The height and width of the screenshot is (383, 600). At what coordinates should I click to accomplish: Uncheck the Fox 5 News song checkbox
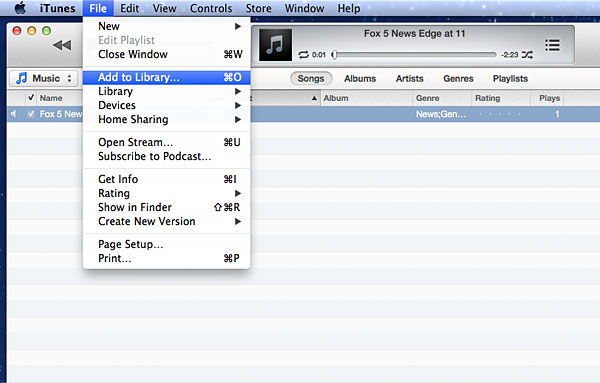pyautogui.click(x=31, y=114)
